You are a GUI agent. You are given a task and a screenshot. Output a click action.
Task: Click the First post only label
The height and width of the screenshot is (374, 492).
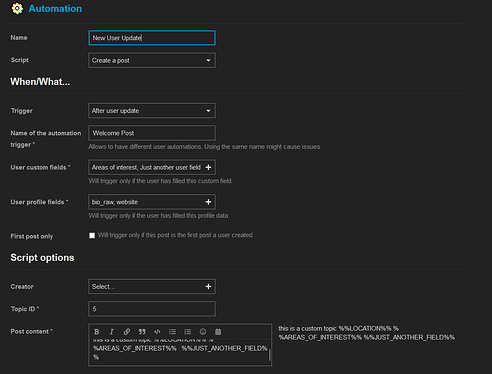tap(32, 236)
